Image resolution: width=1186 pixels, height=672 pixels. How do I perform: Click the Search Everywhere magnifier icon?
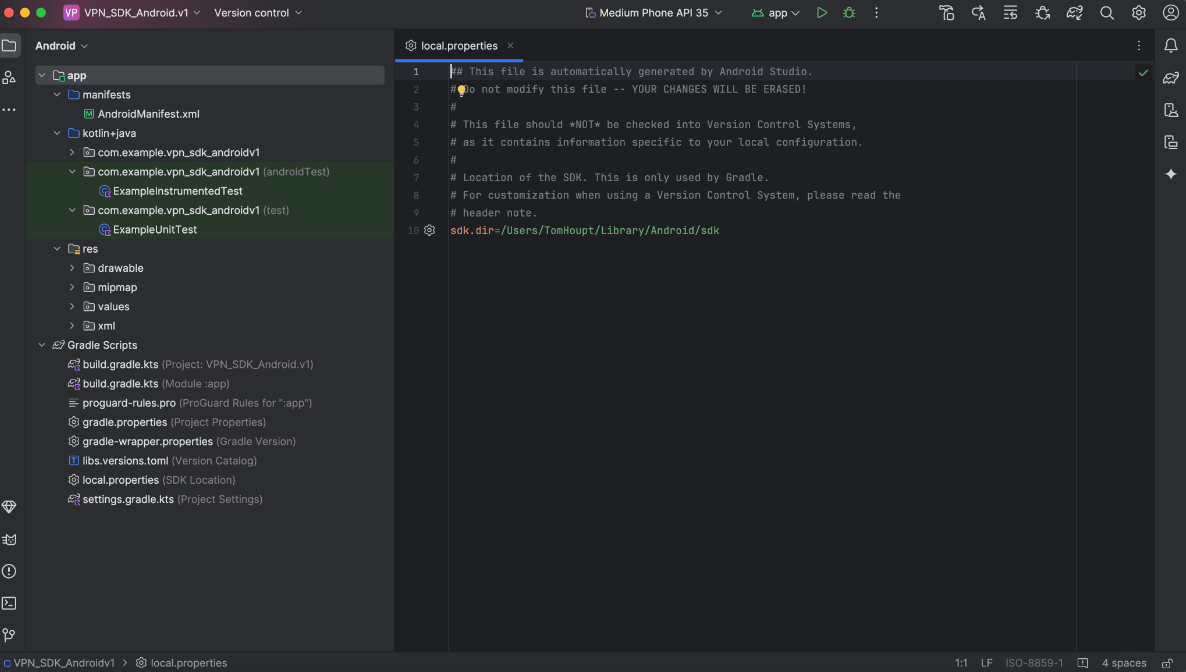coord(1107,13)
